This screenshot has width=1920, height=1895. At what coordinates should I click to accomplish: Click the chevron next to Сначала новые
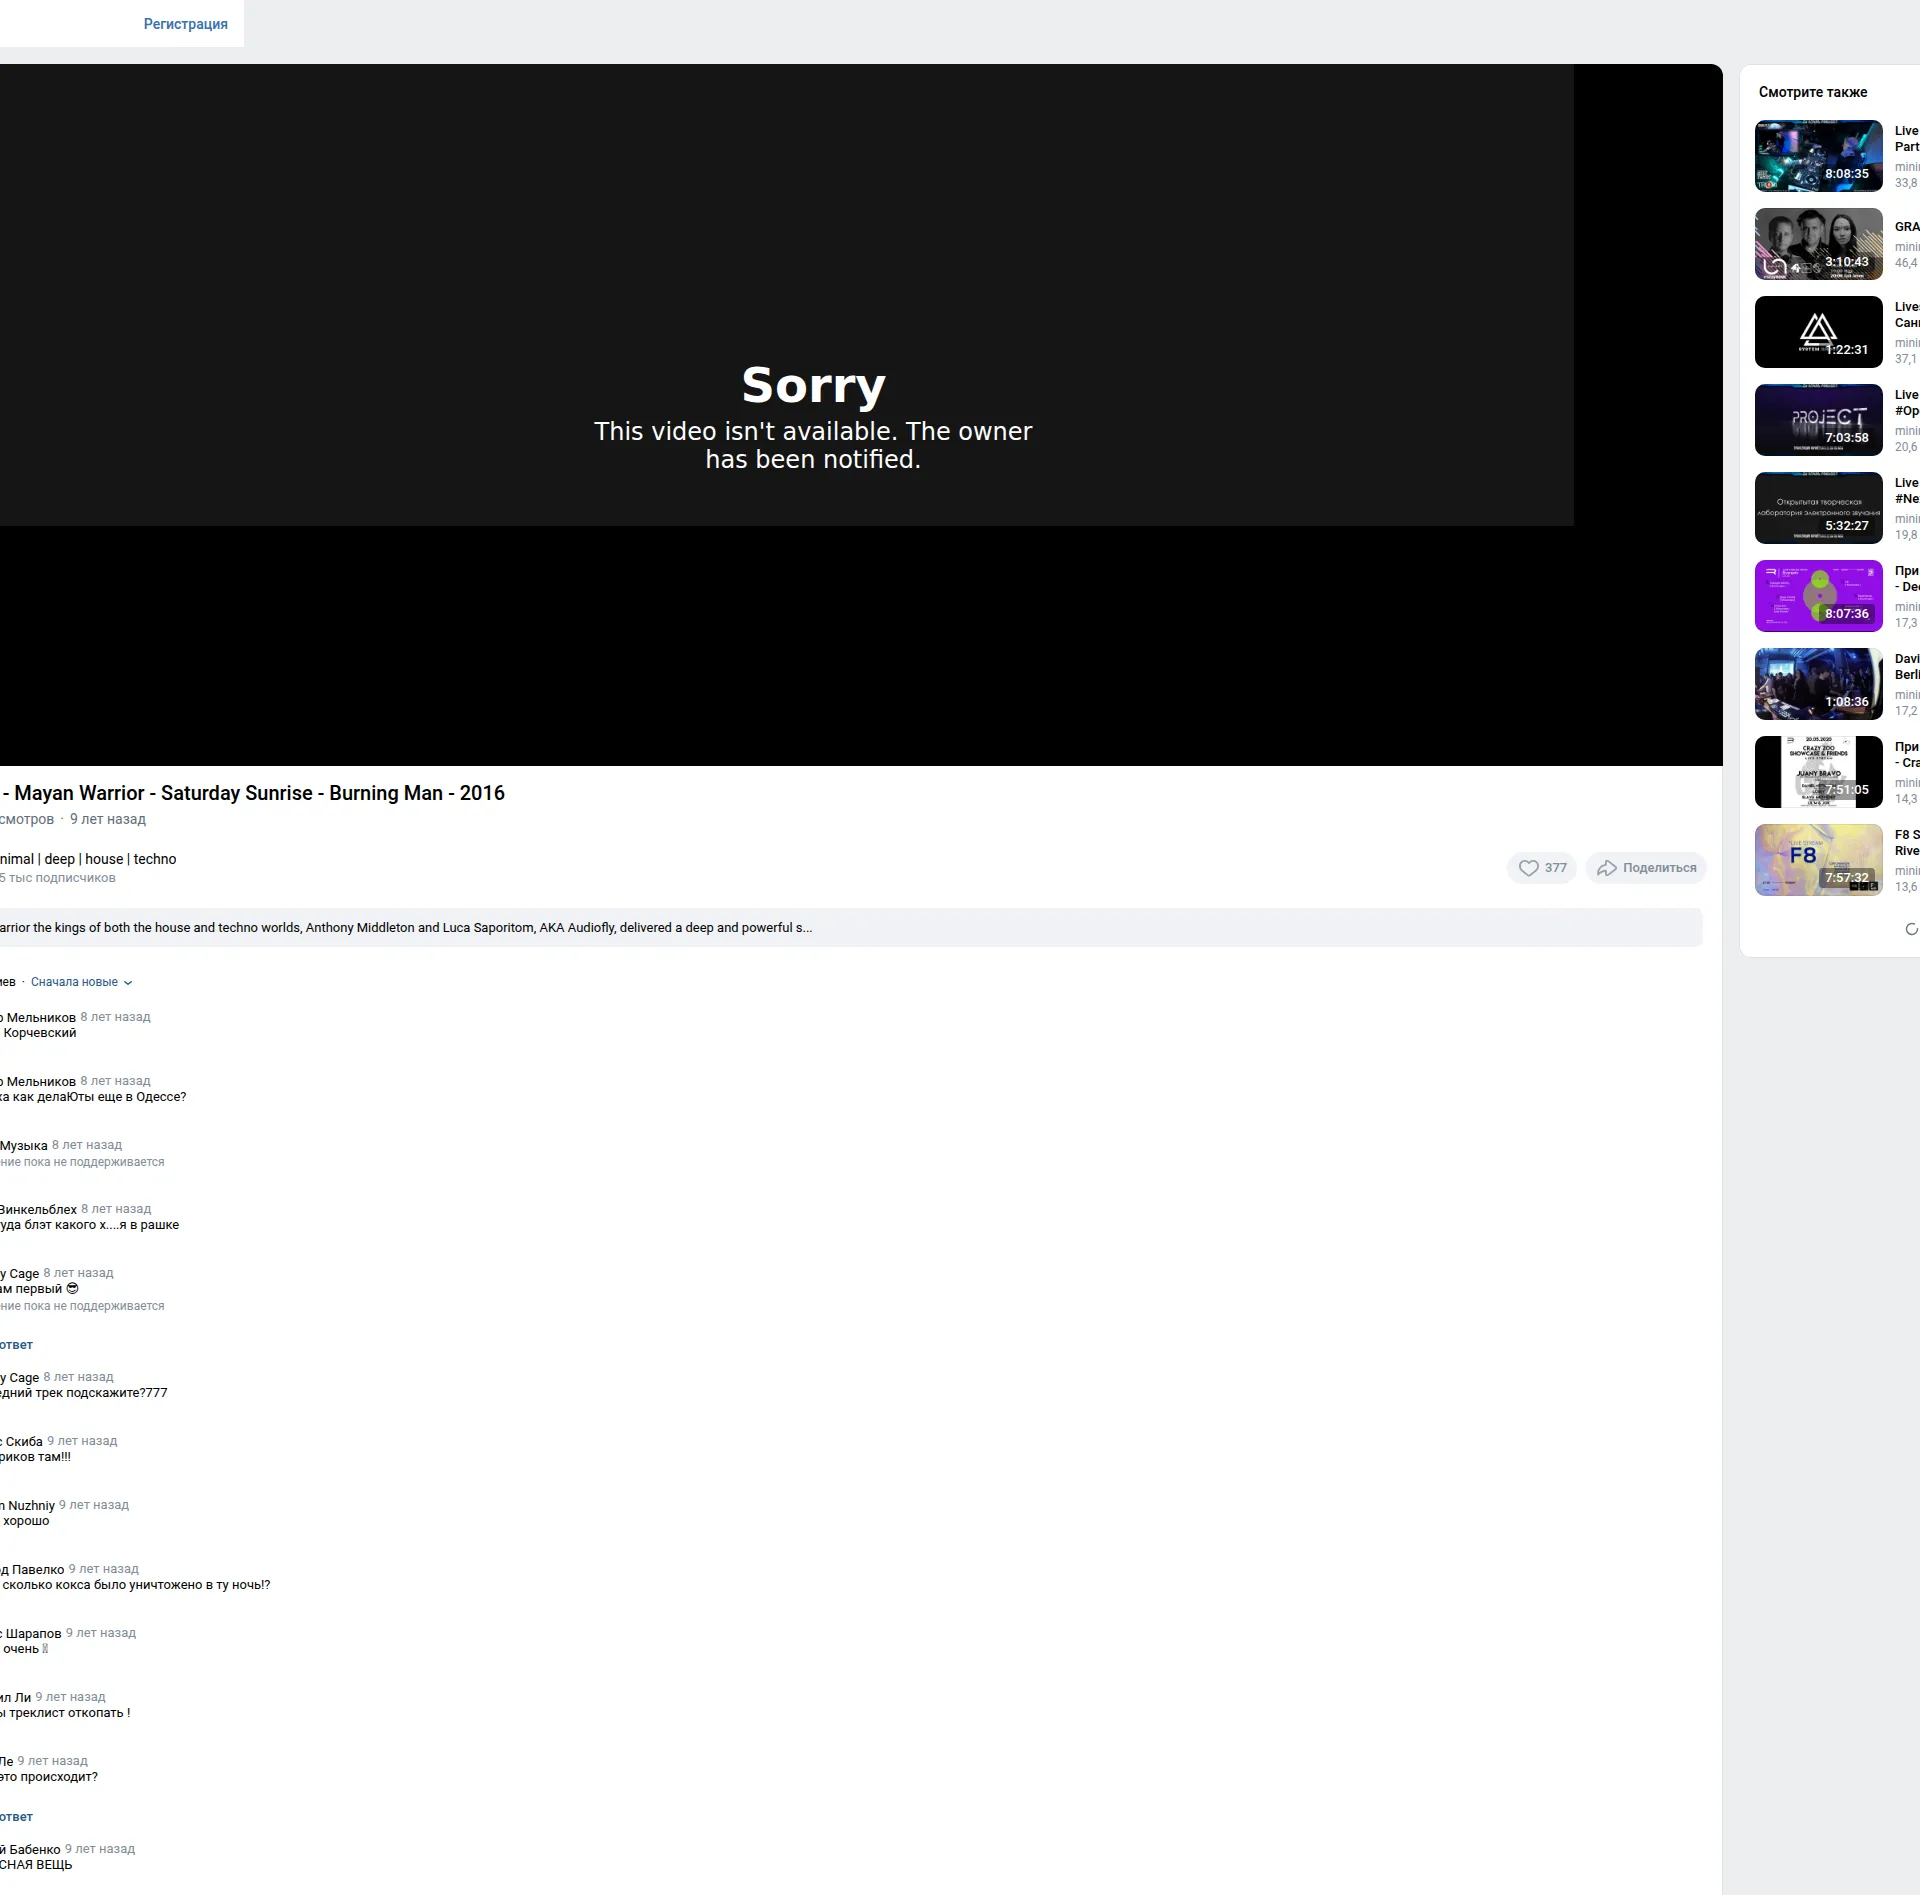point(127,983)
